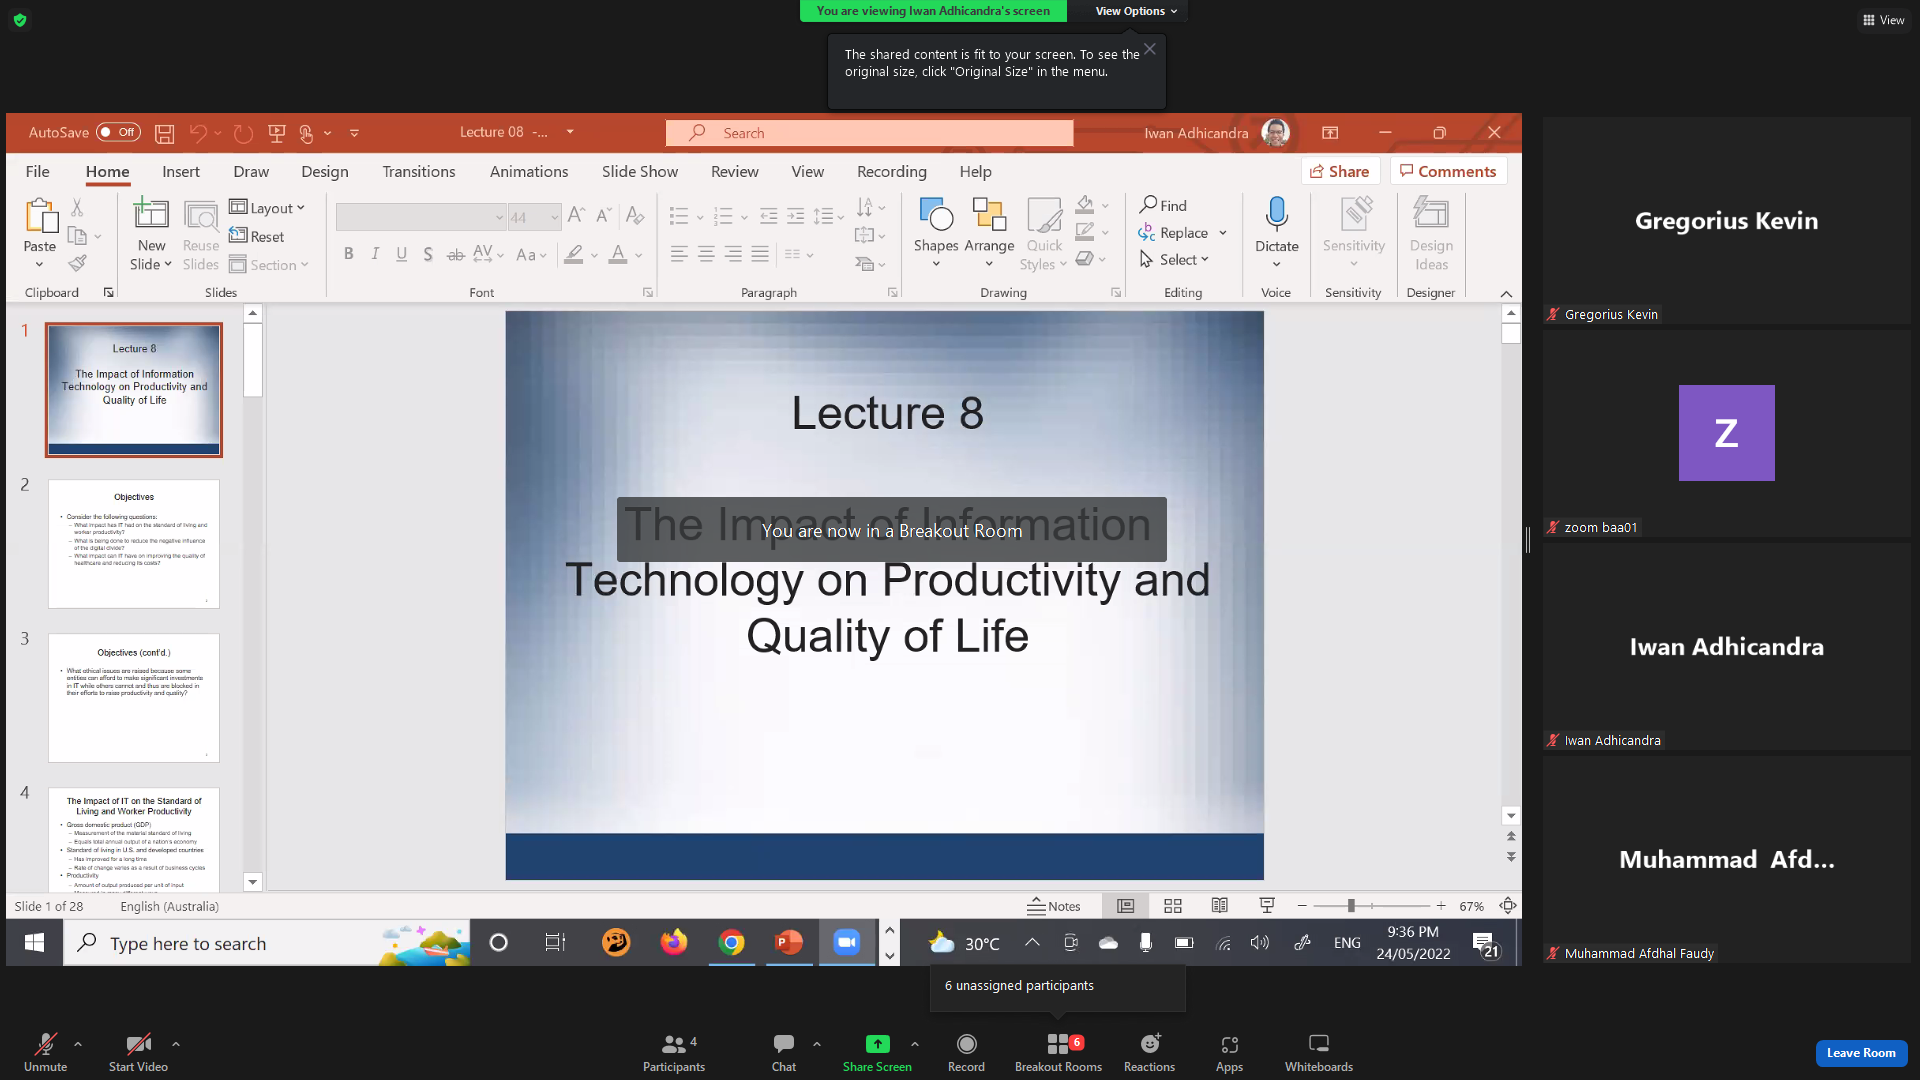This screenshot has height=1080, width=1920.
Task: Click the Format Painter brush icon
Action: point(77,264)
